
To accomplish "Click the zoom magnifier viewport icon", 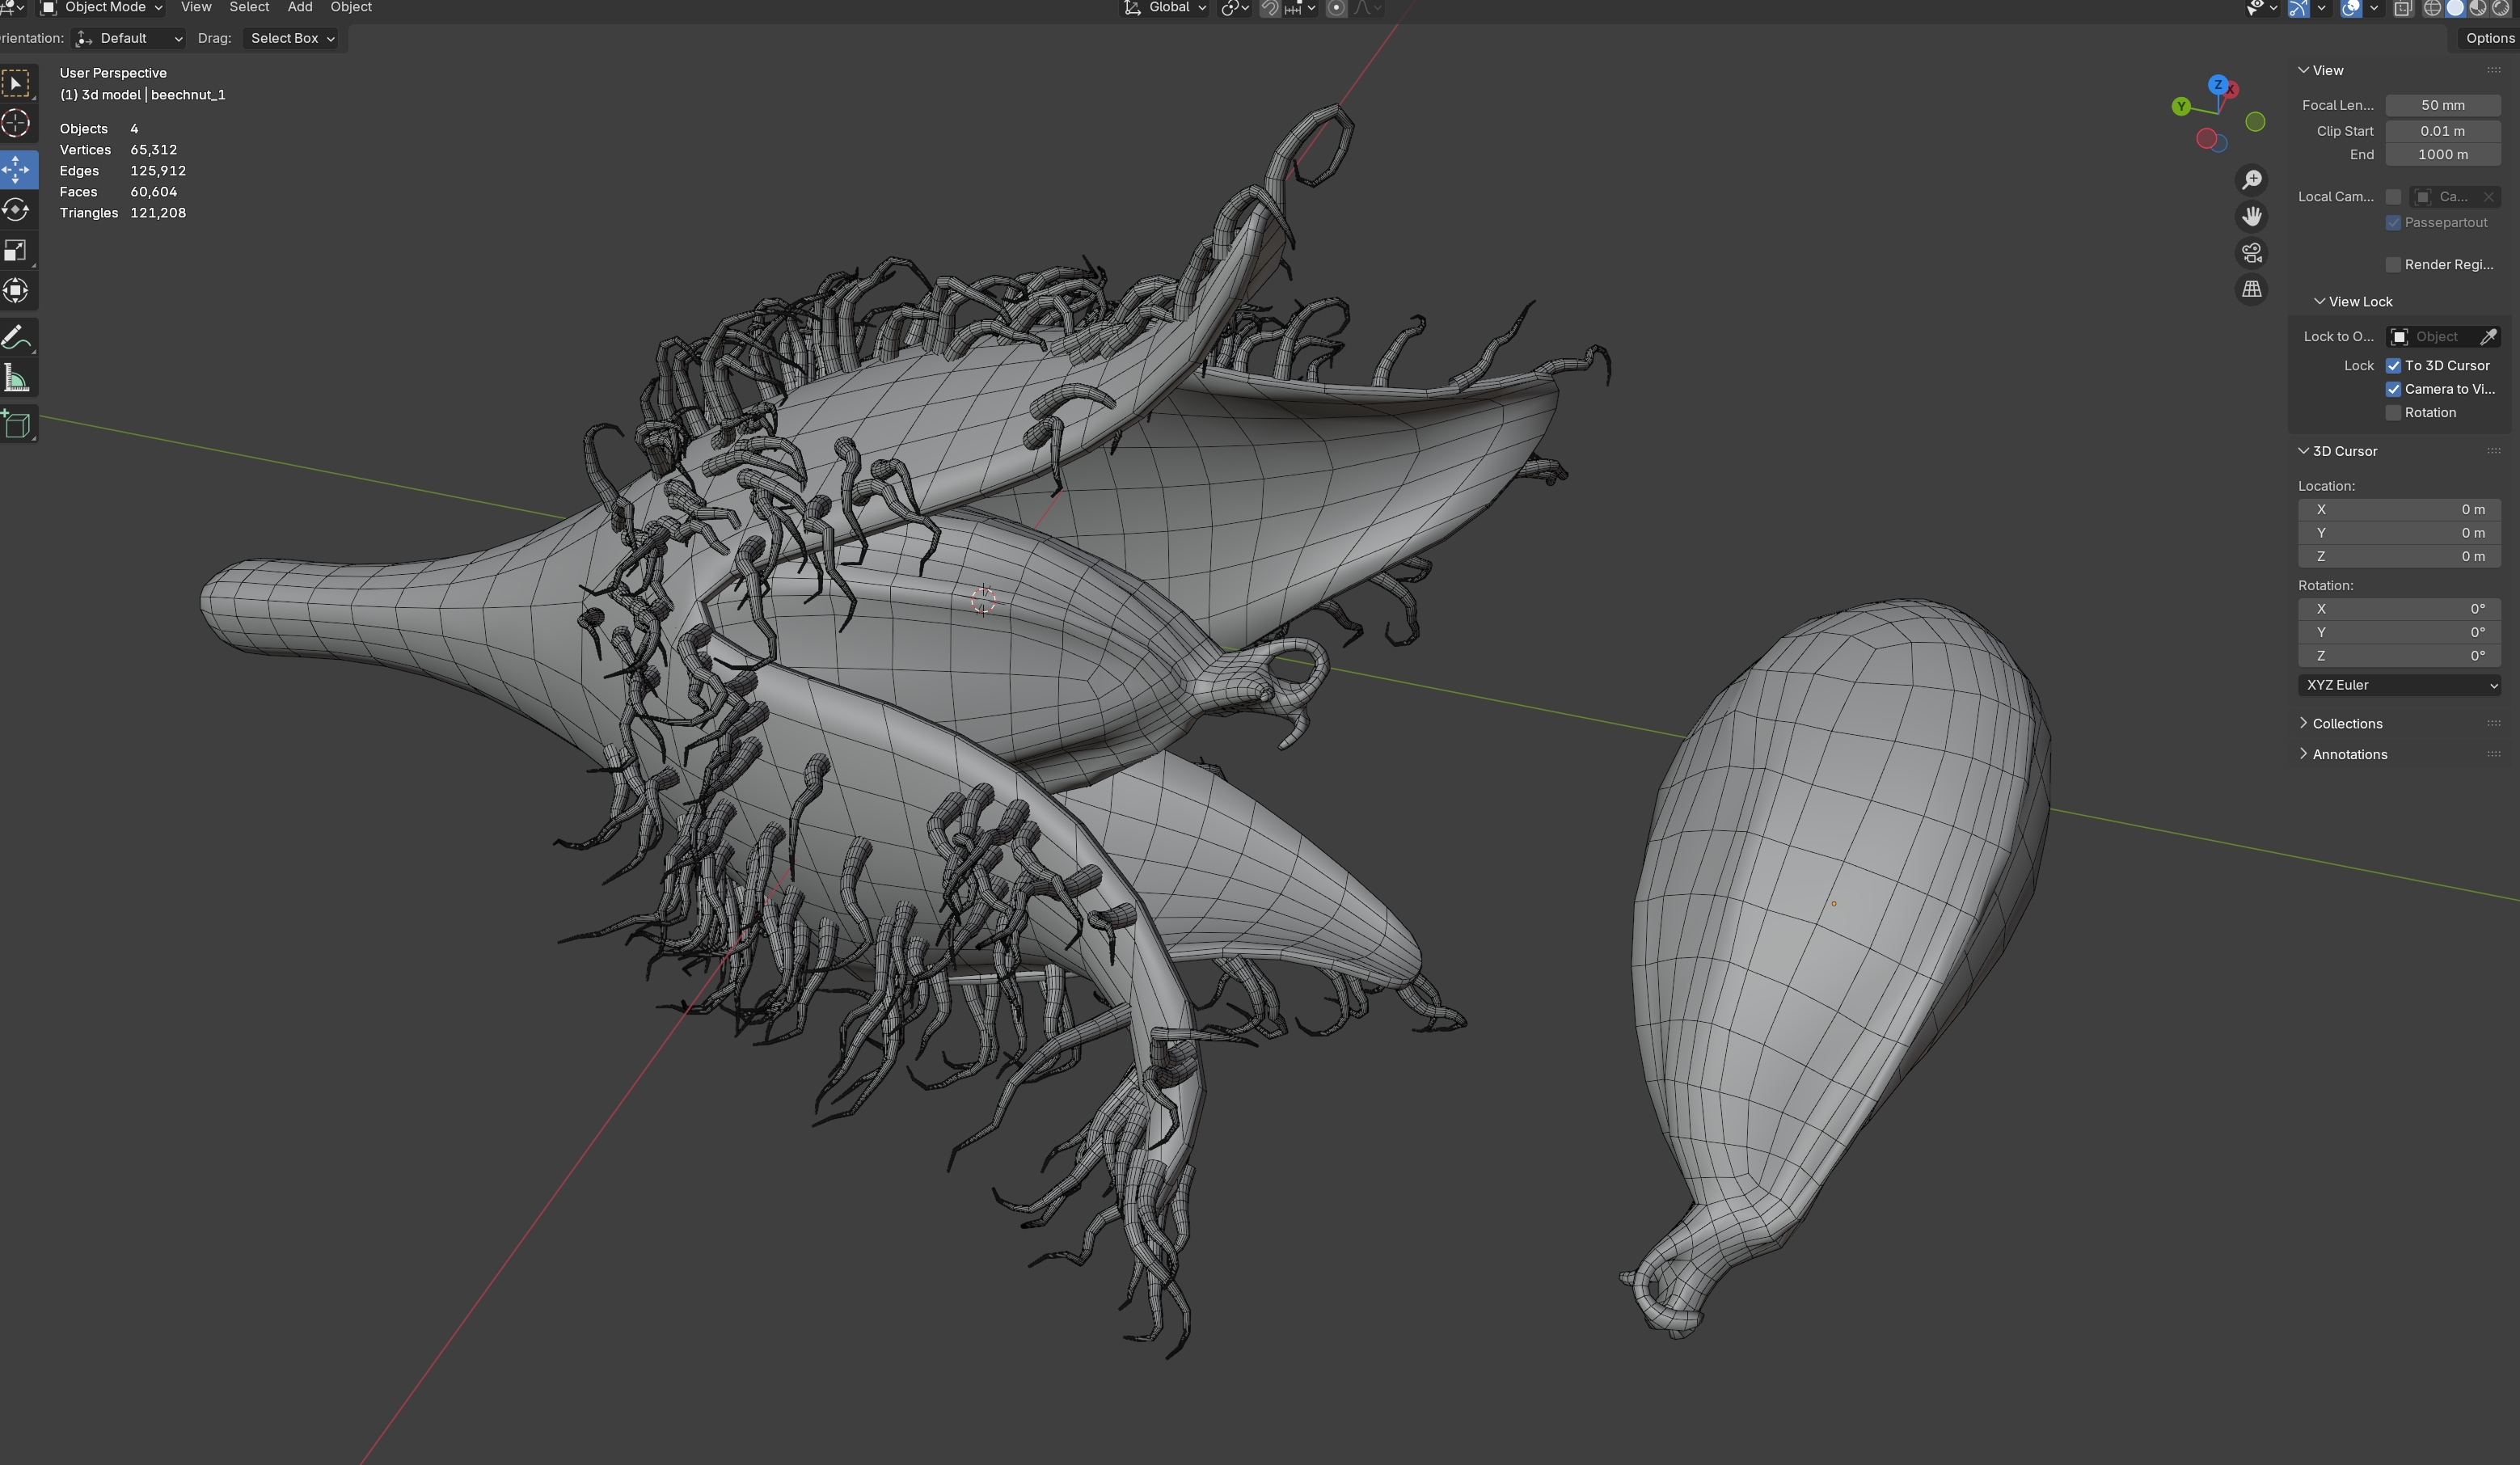I will coord(2251,180).
